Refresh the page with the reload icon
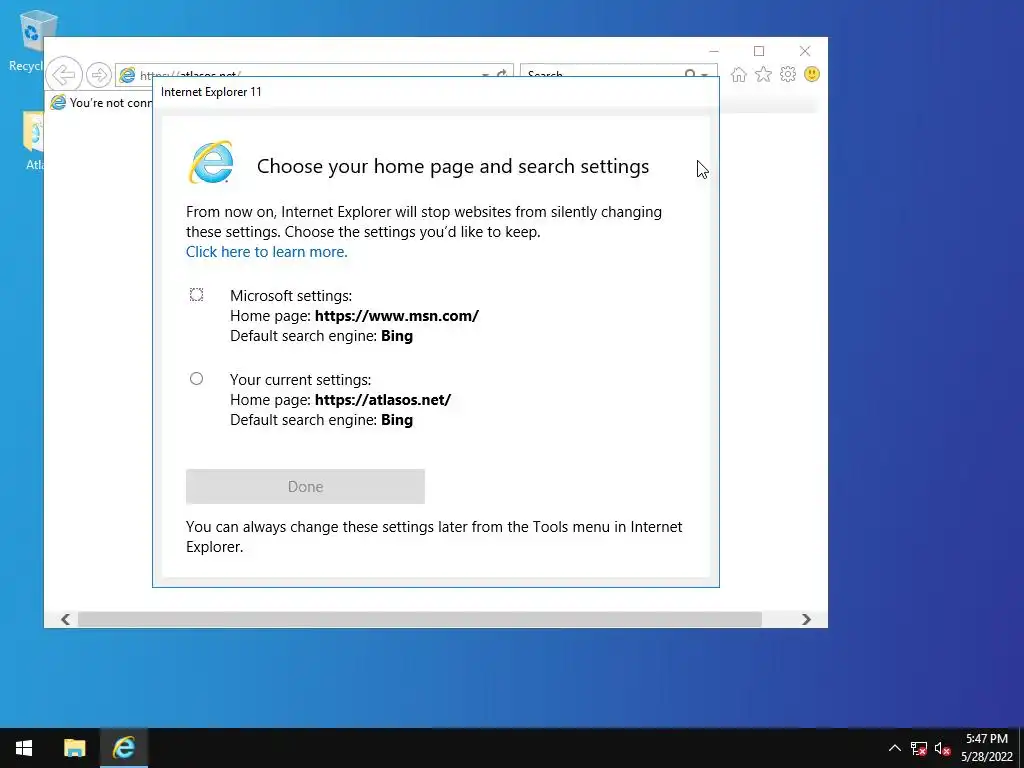The height and width of the screenshot is (768, 1024). click(x=502, y=74)
